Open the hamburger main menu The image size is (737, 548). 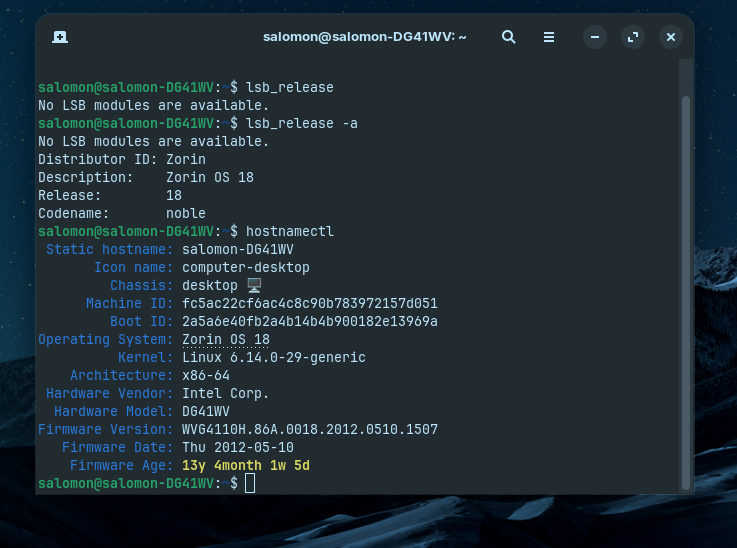tap(549, 37)
